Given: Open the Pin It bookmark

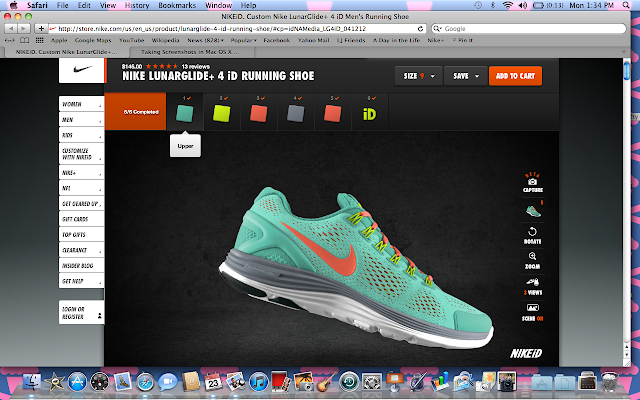Looking at the screenshot, I should [462, 40].
